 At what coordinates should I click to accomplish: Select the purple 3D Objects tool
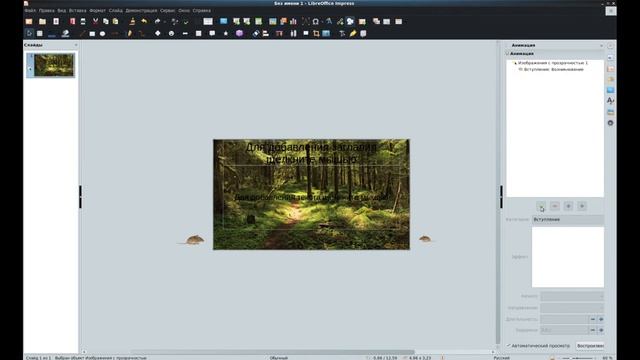pyautogui.click(x=240, y=33)
